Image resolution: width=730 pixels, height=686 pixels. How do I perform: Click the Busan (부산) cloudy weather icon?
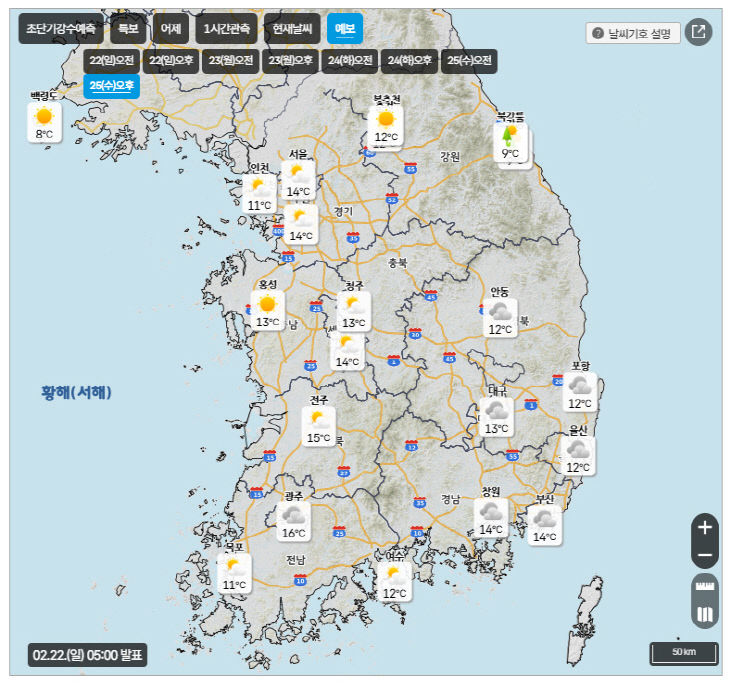(x=544, y=524)
